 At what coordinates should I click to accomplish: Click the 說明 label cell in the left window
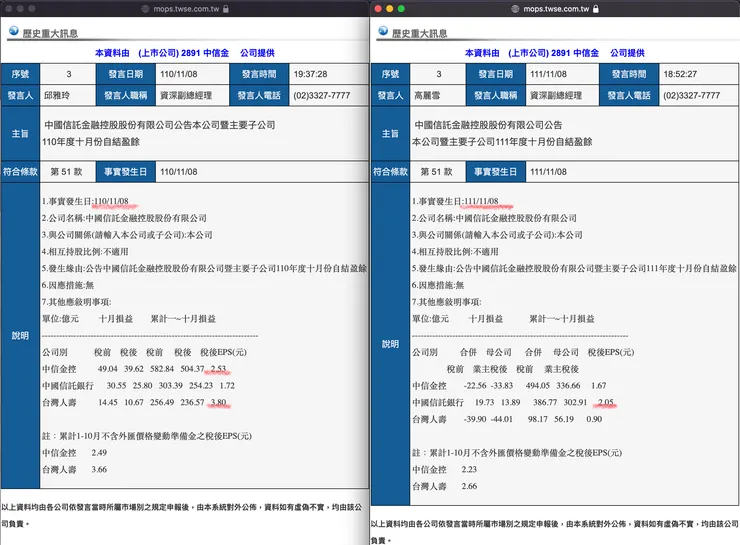click(x=20, y=335)
